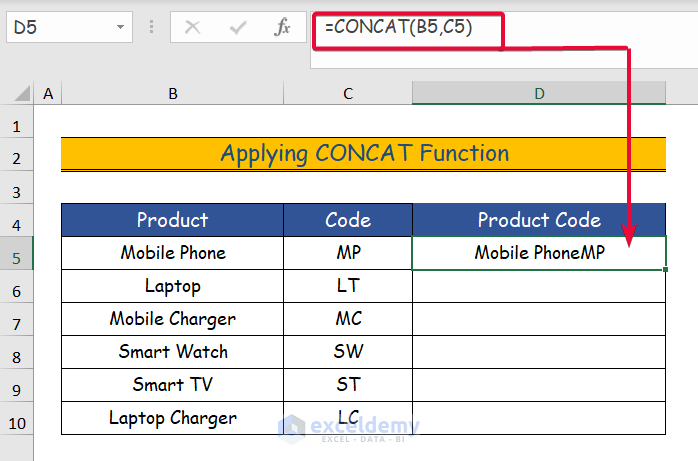Expand the Name Box dropdown arrow
Image resolution: width=698 pixels, height=461 pixels.
pyautogui.click(x=120, y=28)
